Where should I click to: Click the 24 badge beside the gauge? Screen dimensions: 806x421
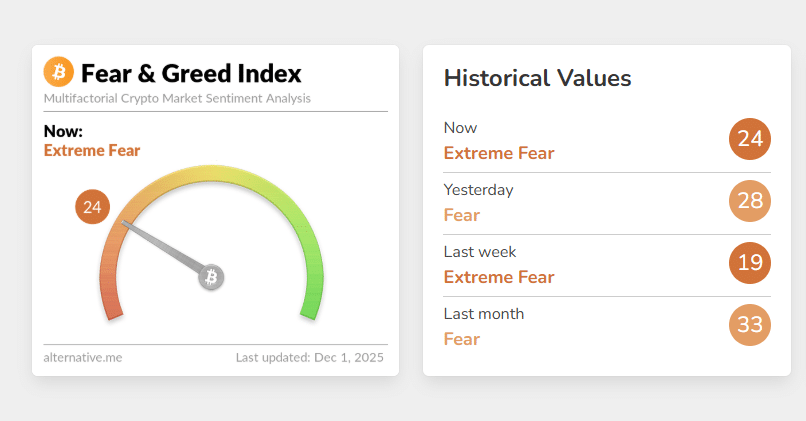click(93, 207)
